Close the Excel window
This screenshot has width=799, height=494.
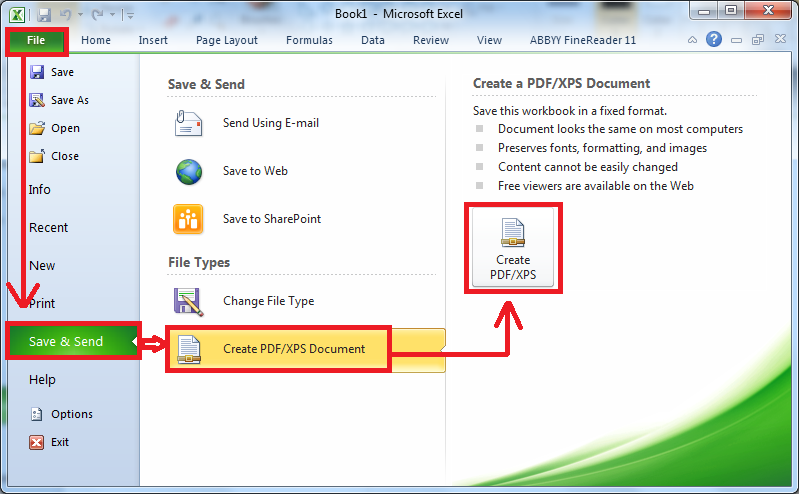tap(768, 11)
